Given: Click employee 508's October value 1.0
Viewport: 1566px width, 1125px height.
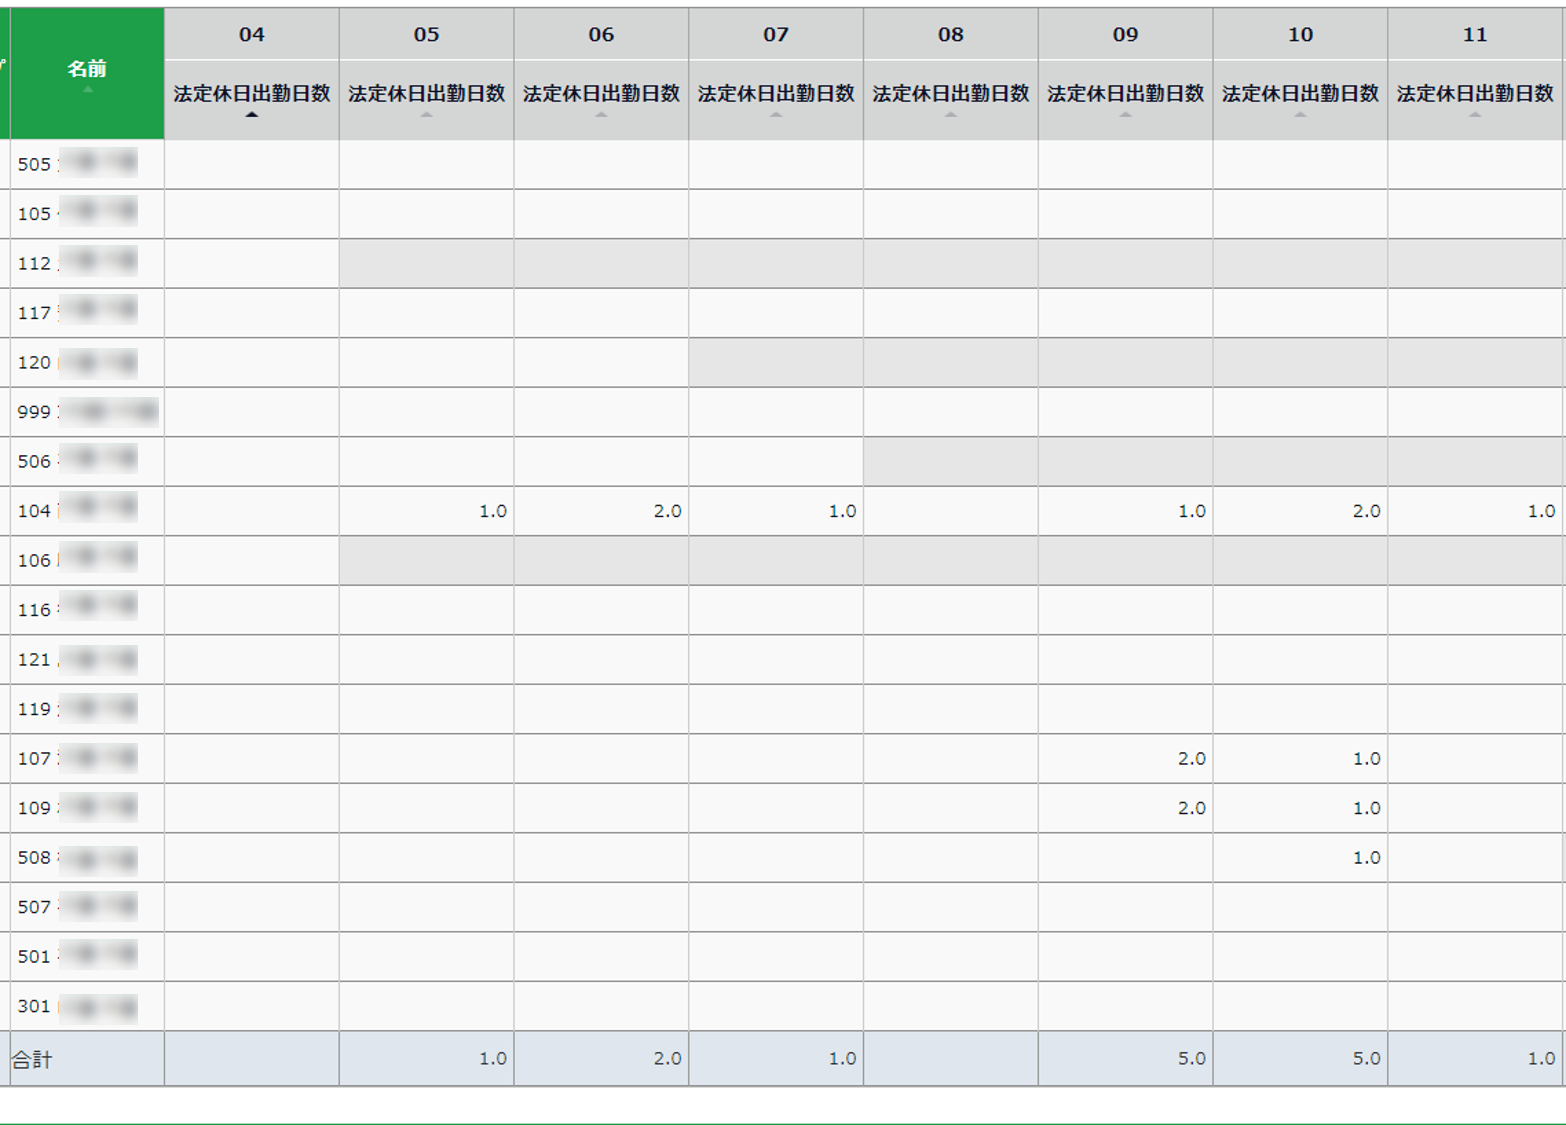Looking at the screenshot, I should coord(1300,858).
